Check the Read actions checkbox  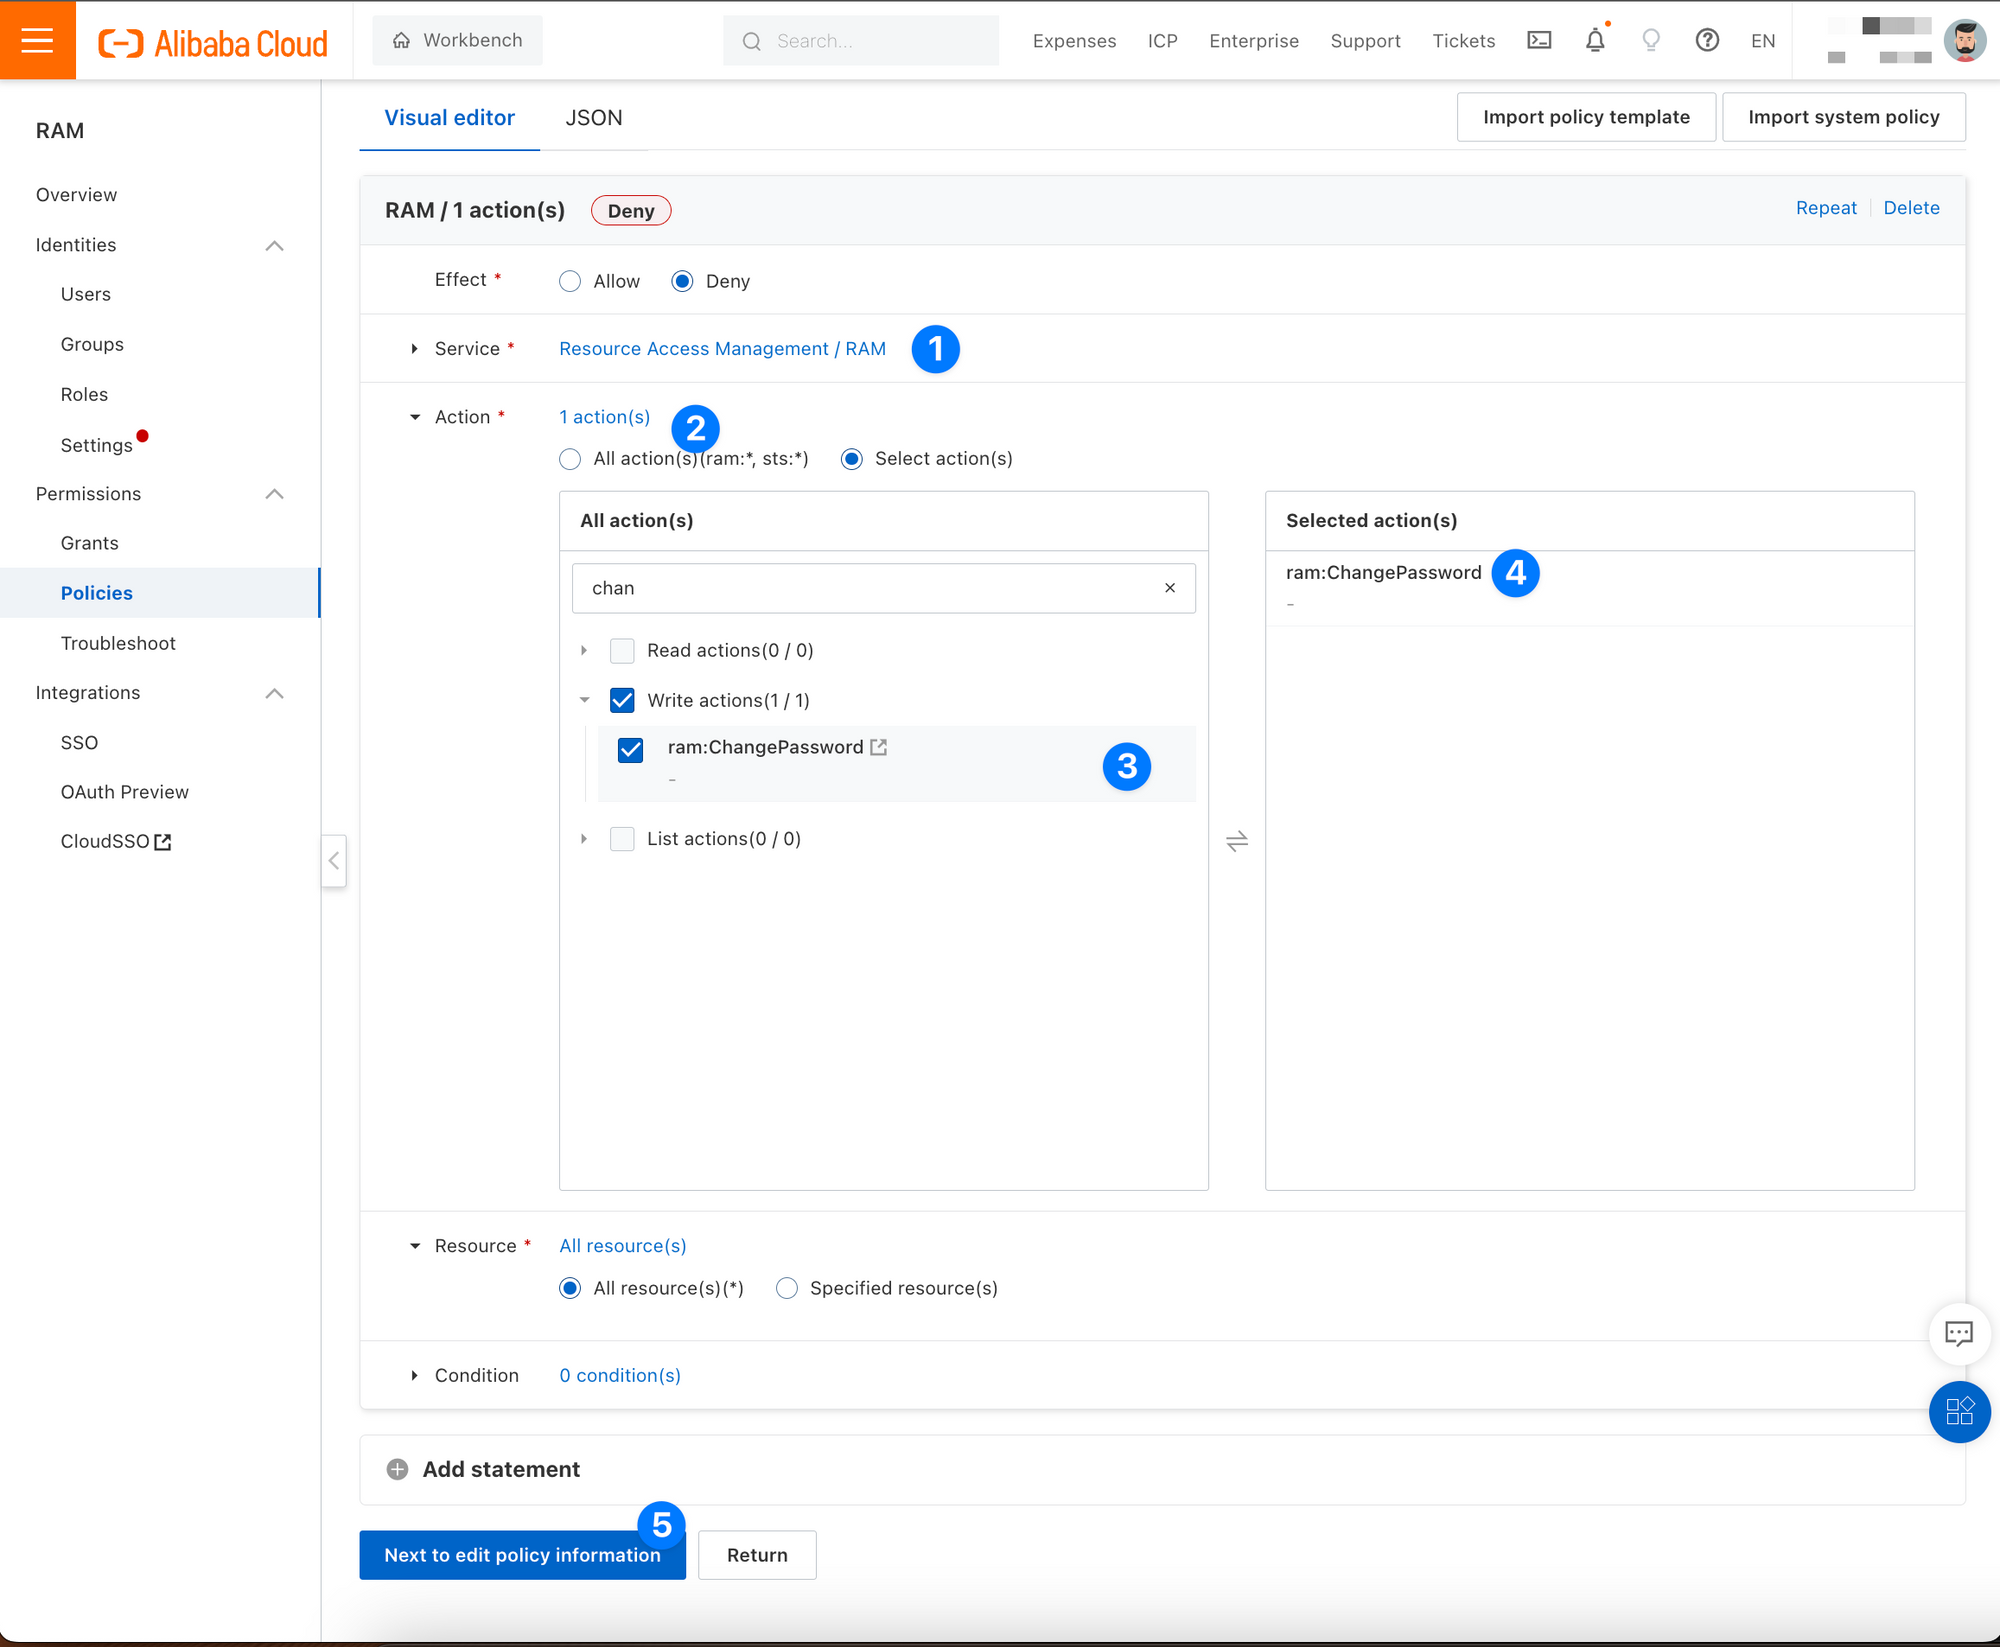click(622, 651)
